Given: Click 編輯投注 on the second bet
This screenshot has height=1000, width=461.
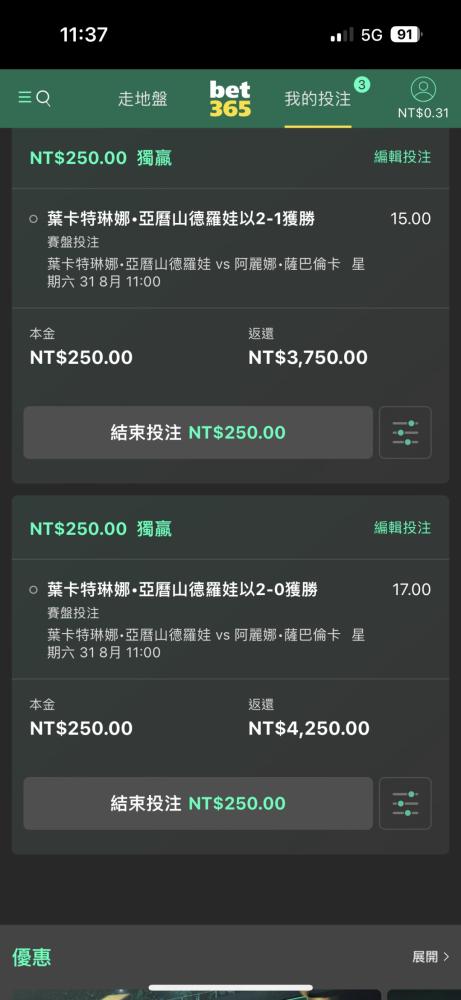Looking at the screenshot, I should 402,528.
